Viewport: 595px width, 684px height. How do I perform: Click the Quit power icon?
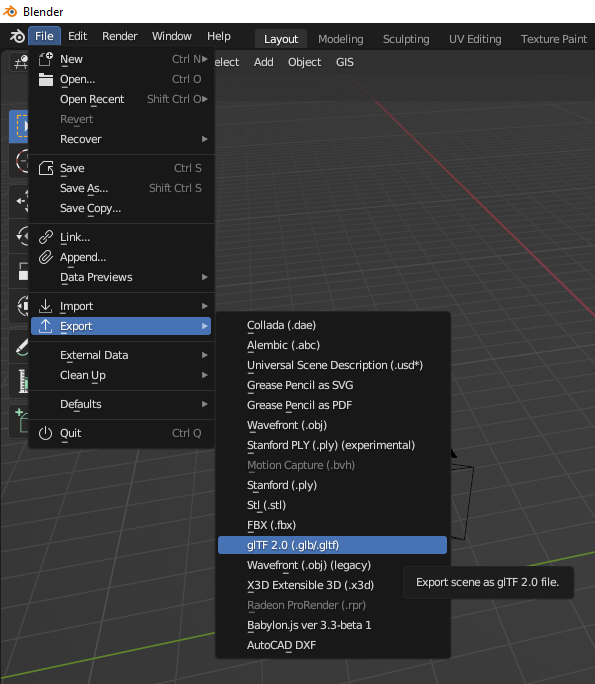click(x=45, y=433)
